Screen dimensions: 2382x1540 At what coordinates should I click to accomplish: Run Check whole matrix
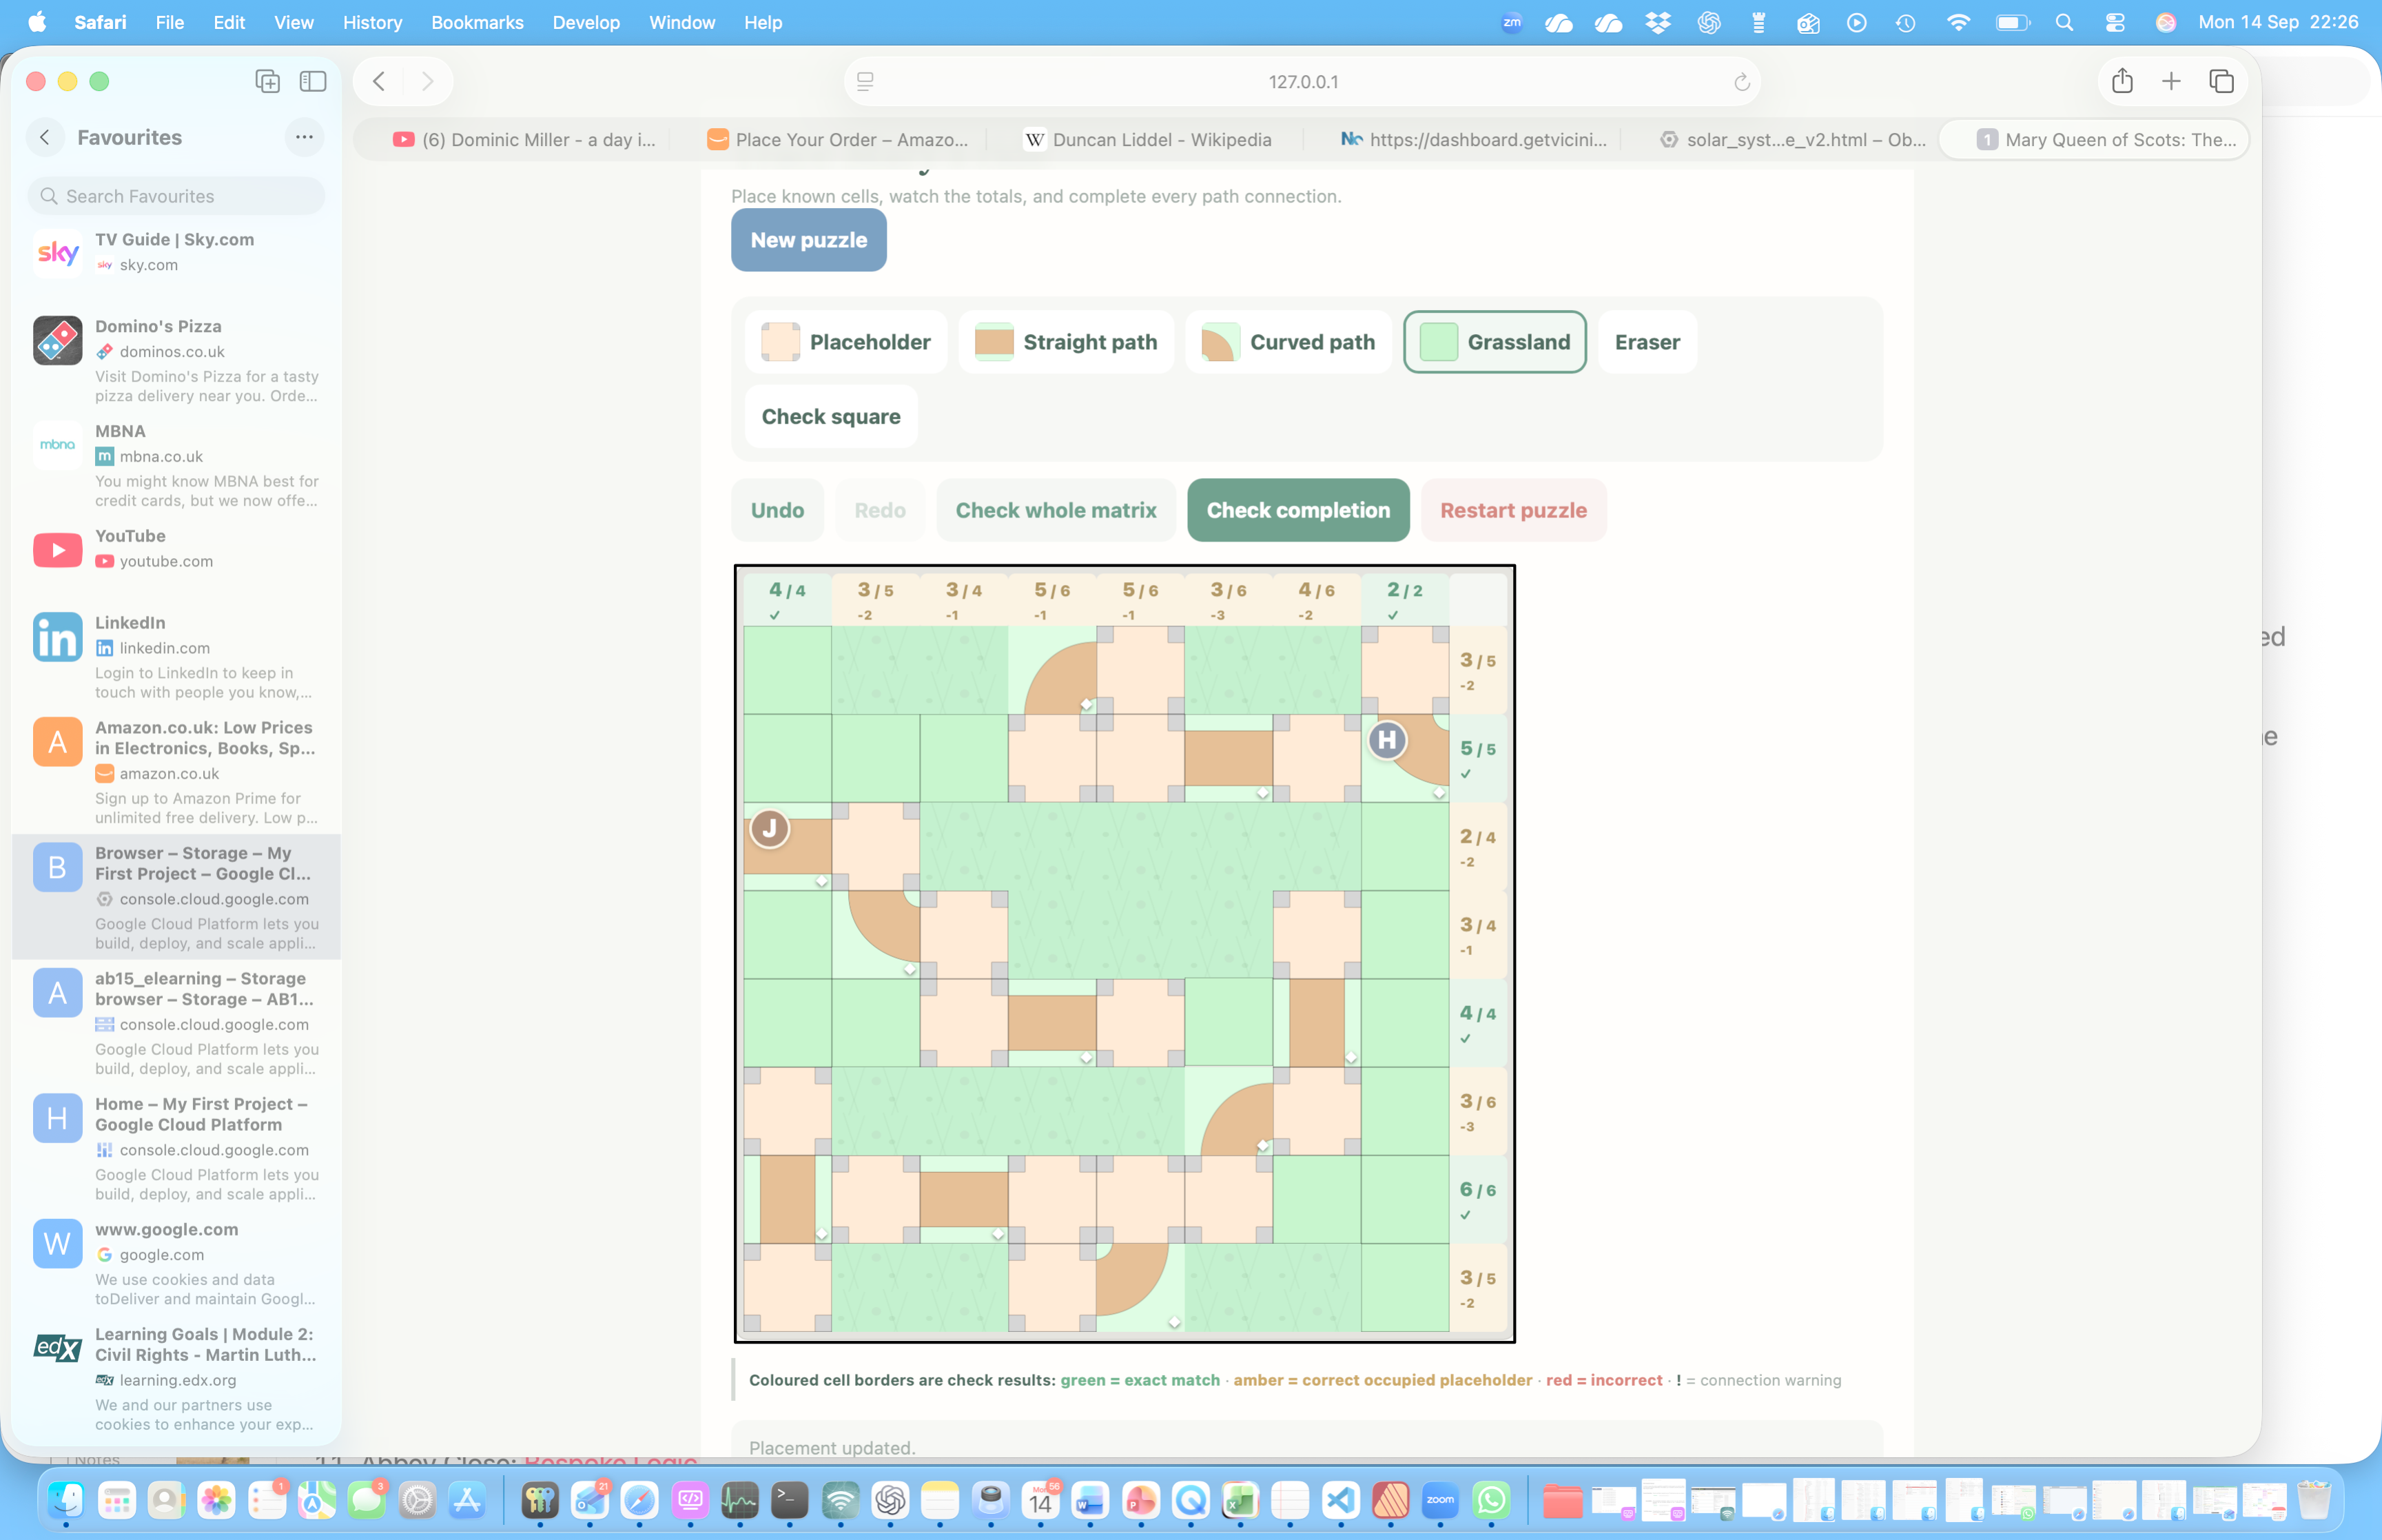(x=1056, y=510)
